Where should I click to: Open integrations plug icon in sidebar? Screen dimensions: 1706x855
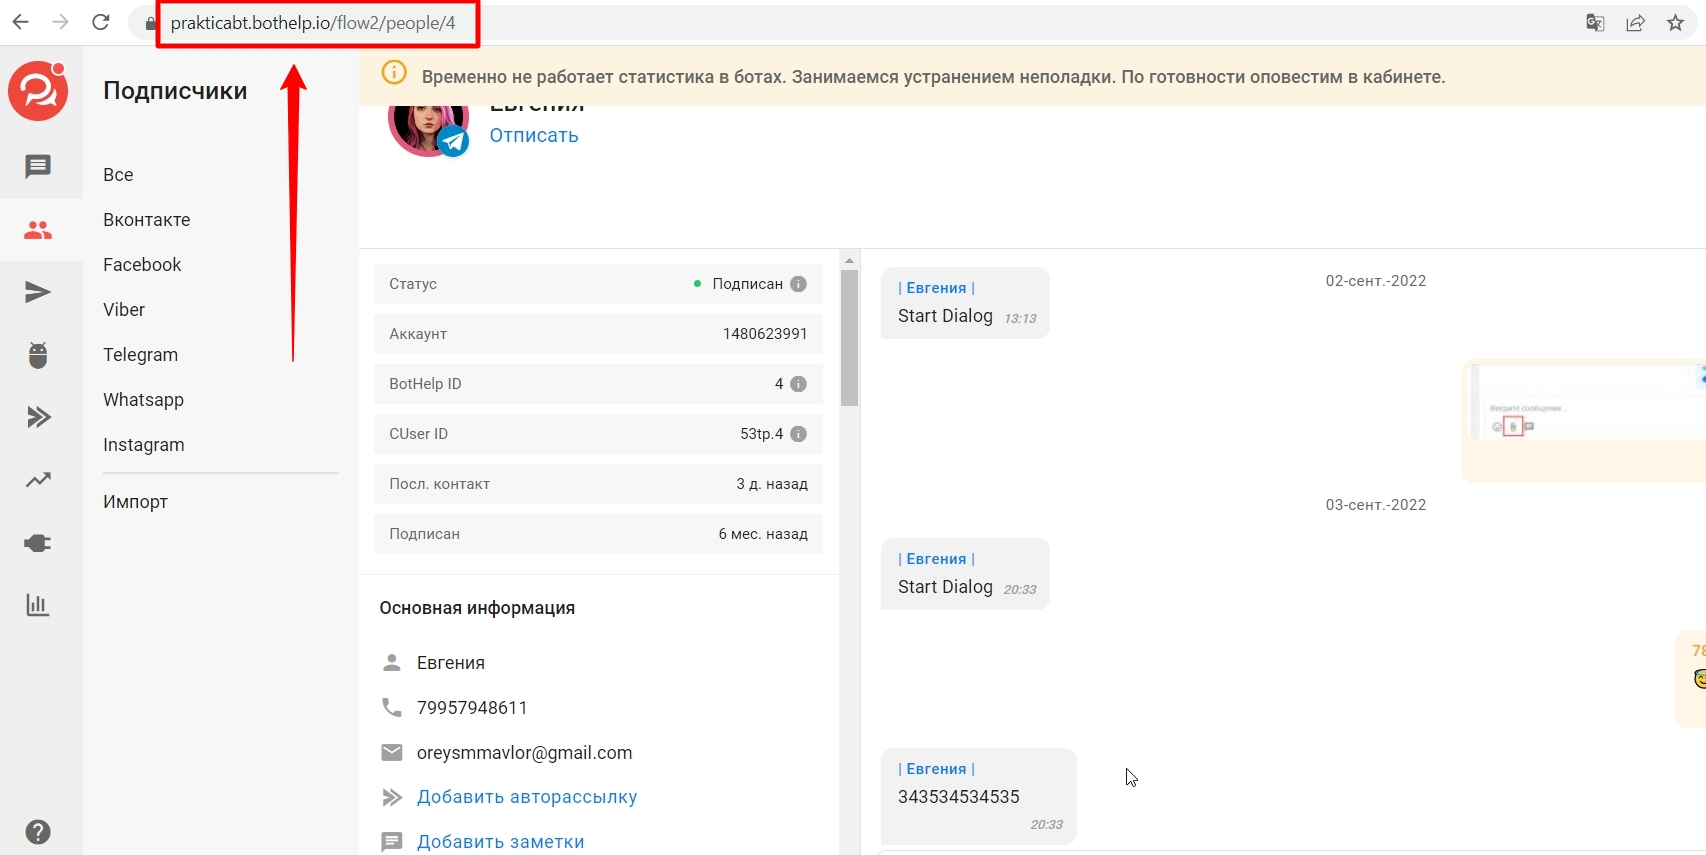(x=38, y=543)
